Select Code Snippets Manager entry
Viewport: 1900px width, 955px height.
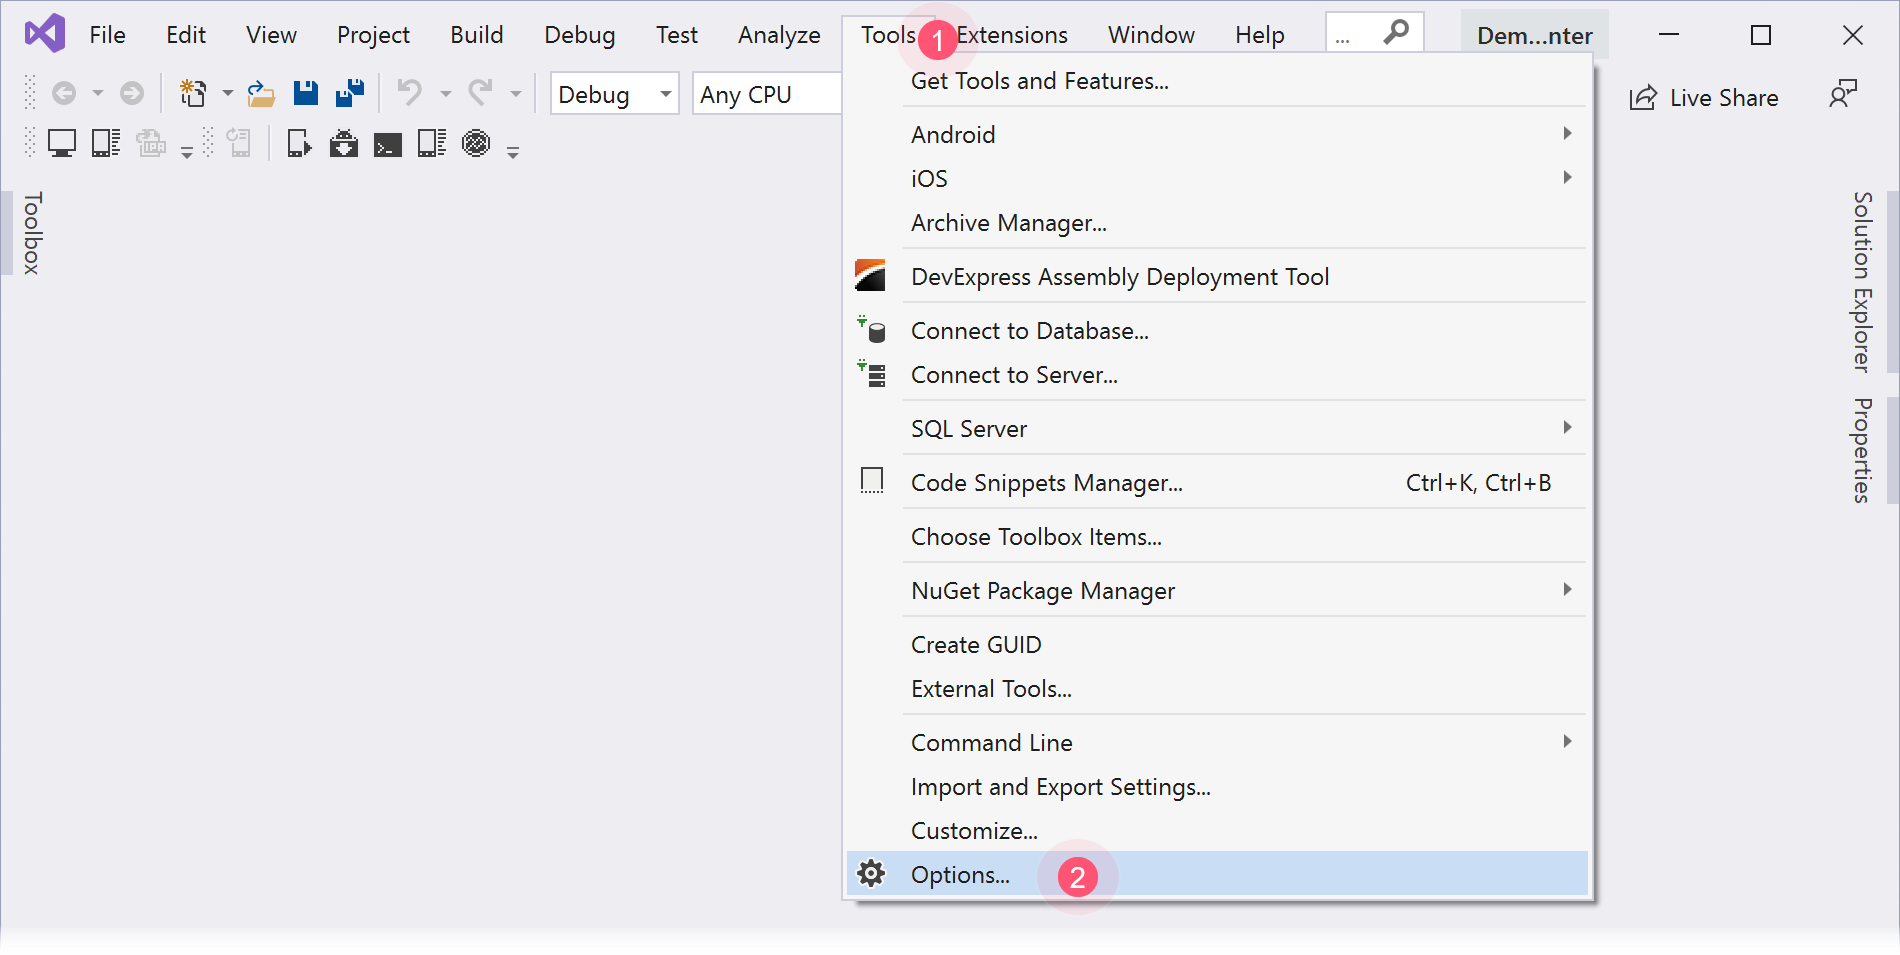click(1046, 483)
